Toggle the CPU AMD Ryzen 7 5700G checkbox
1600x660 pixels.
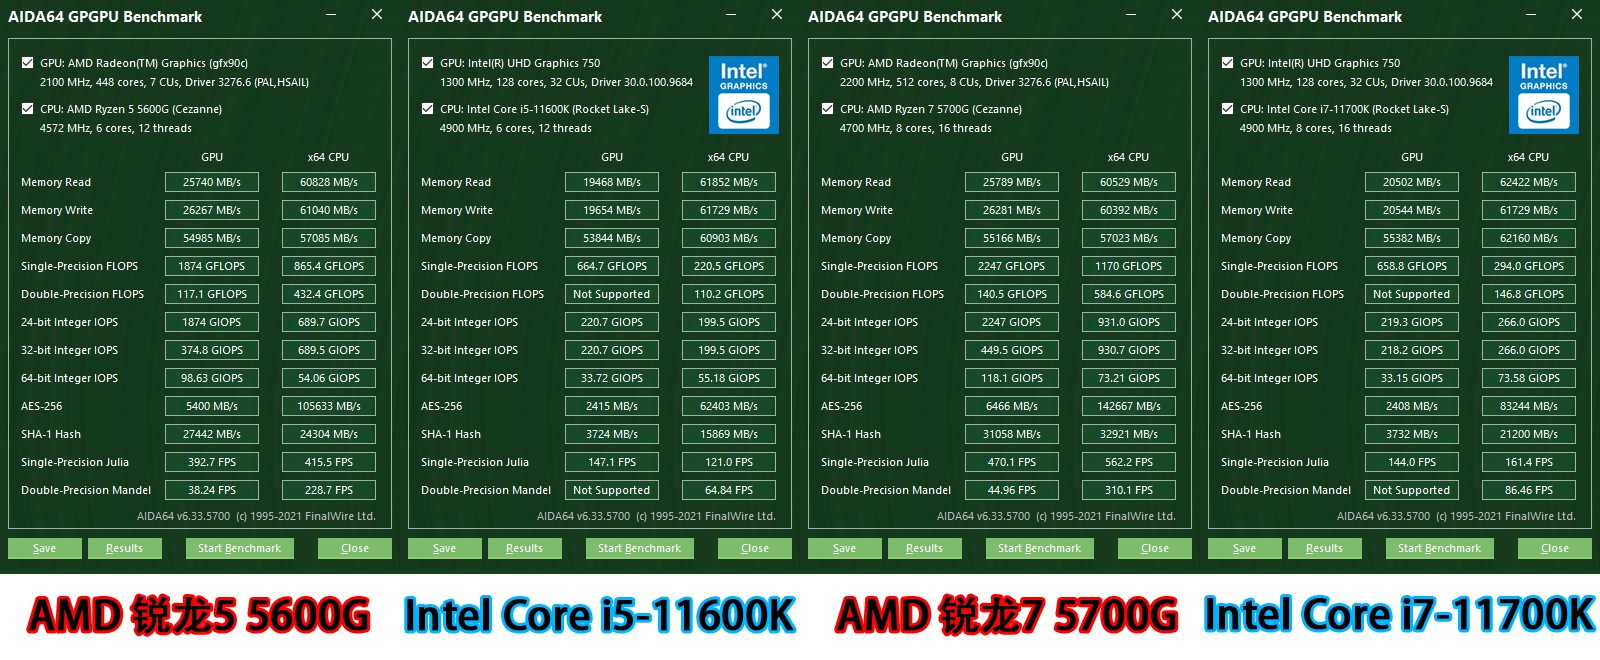(x=828, y=108)
